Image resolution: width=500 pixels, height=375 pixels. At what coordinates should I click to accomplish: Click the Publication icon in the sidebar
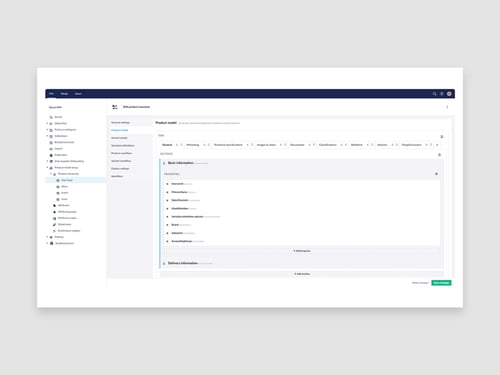point(51,155)
